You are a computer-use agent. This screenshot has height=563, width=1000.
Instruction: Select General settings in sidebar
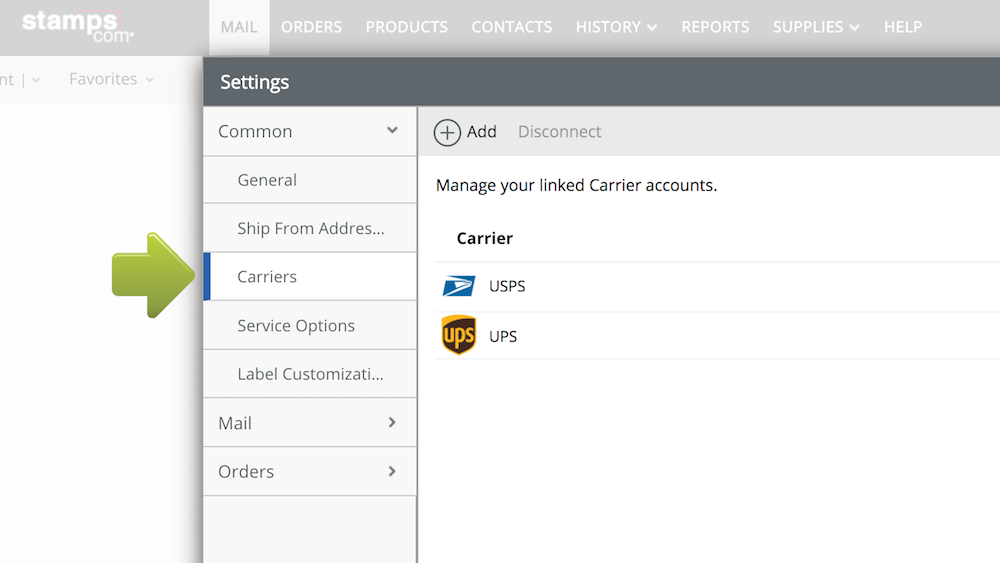click(x=267, y=180)
